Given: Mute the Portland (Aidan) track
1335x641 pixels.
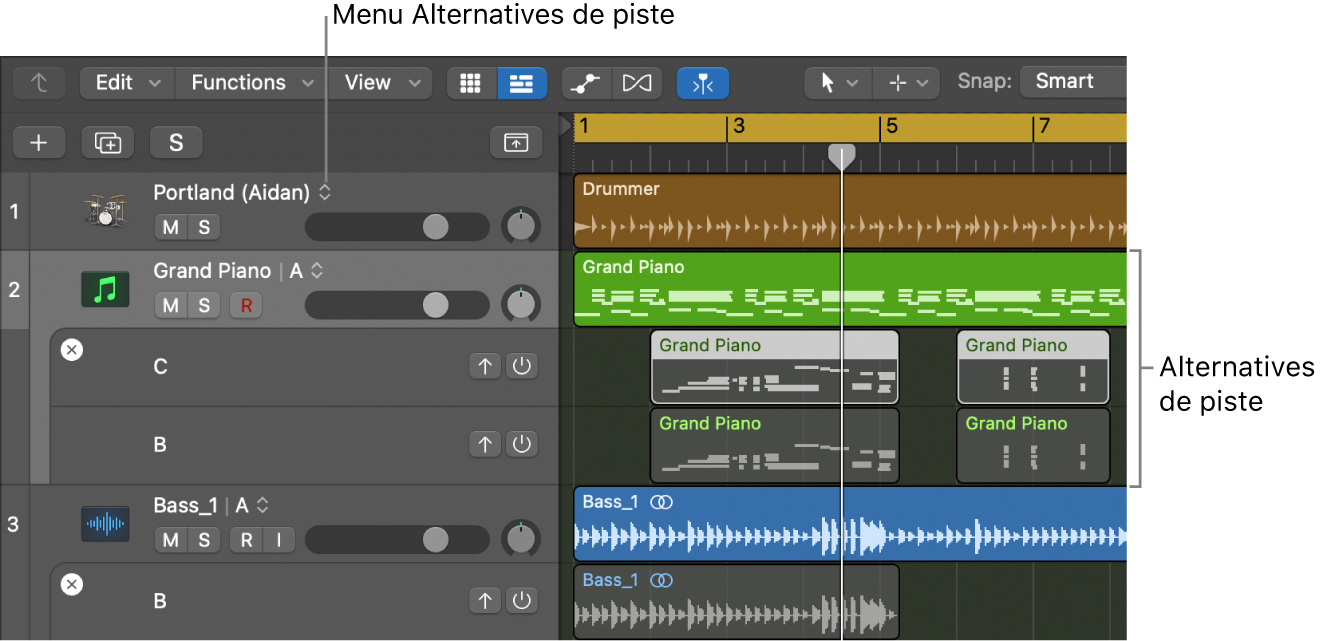Looking at the screenshot, I should click(171, 227).
